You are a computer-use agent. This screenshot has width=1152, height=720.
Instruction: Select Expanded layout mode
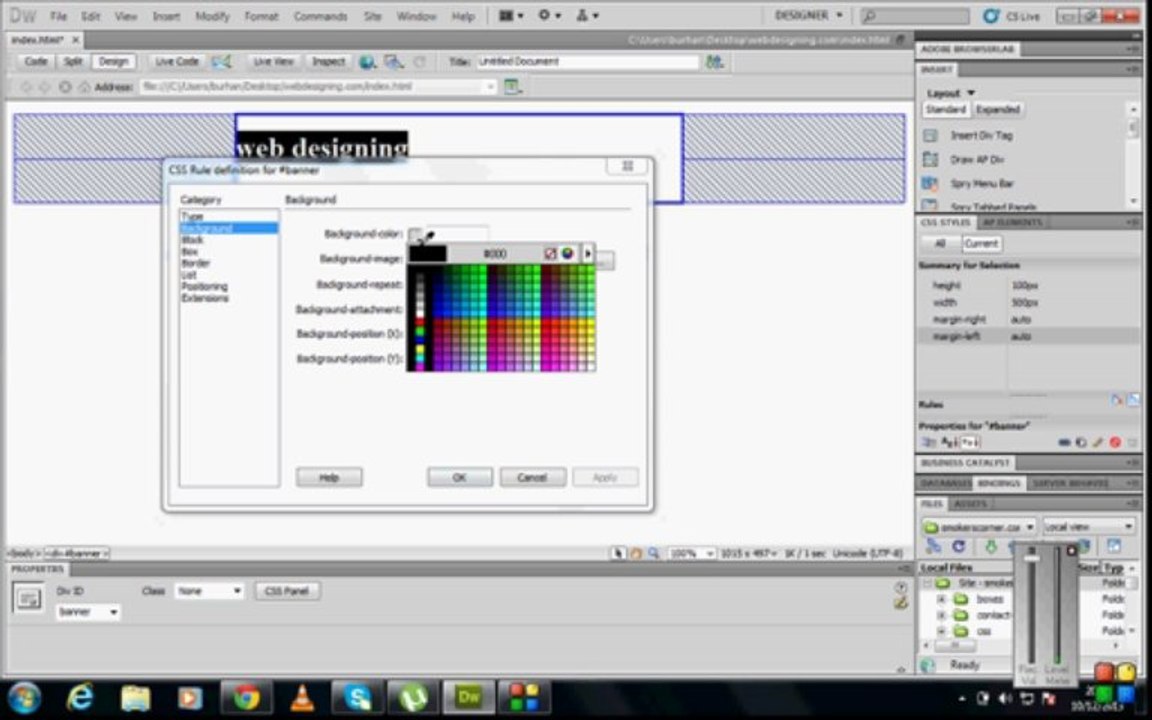(998, 109)
